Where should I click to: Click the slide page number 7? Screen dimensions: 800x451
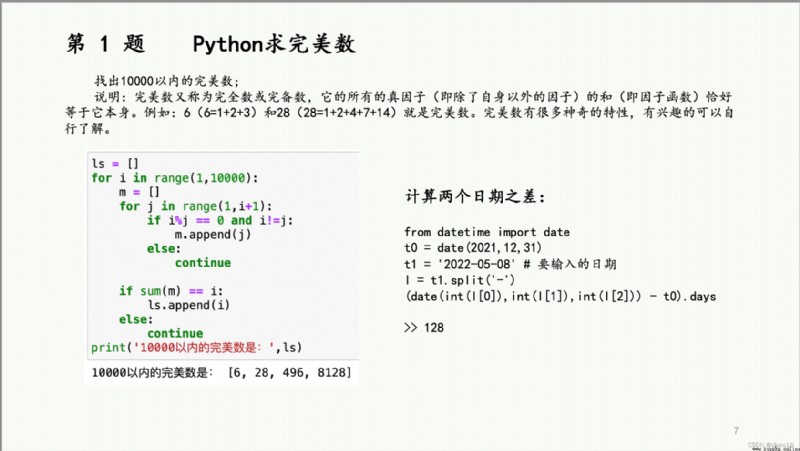[736, 431]
